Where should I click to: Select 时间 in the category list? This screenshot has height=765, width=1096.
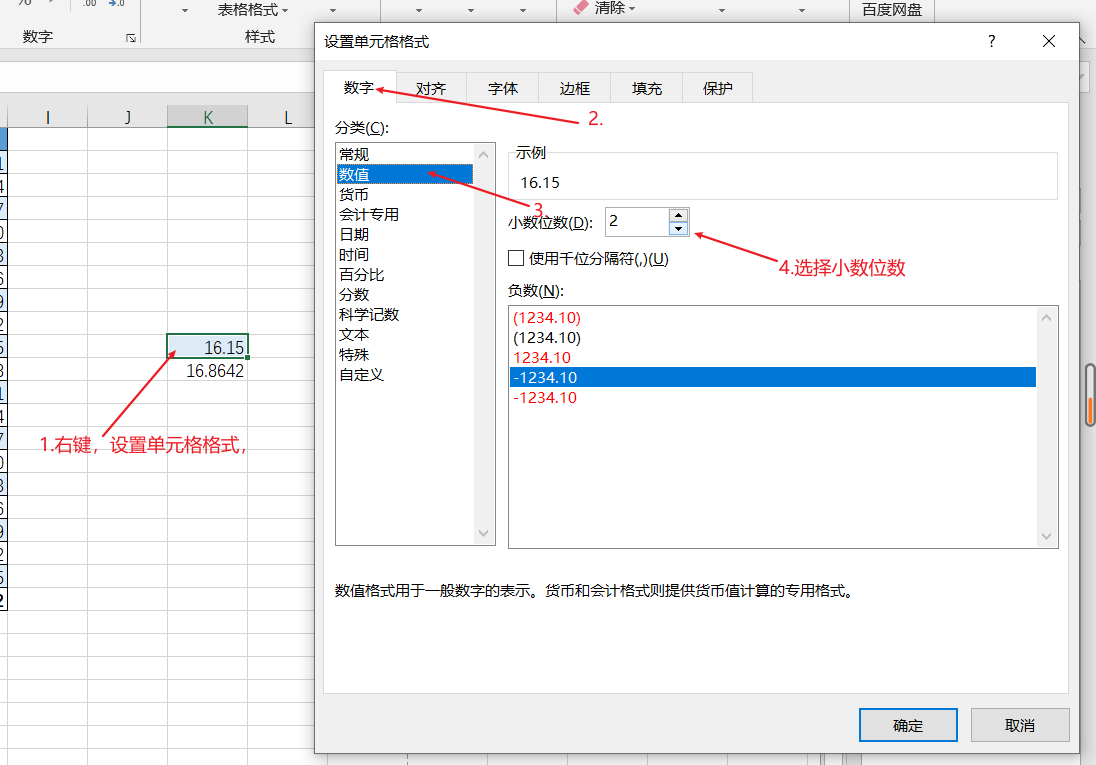(405, 255)
